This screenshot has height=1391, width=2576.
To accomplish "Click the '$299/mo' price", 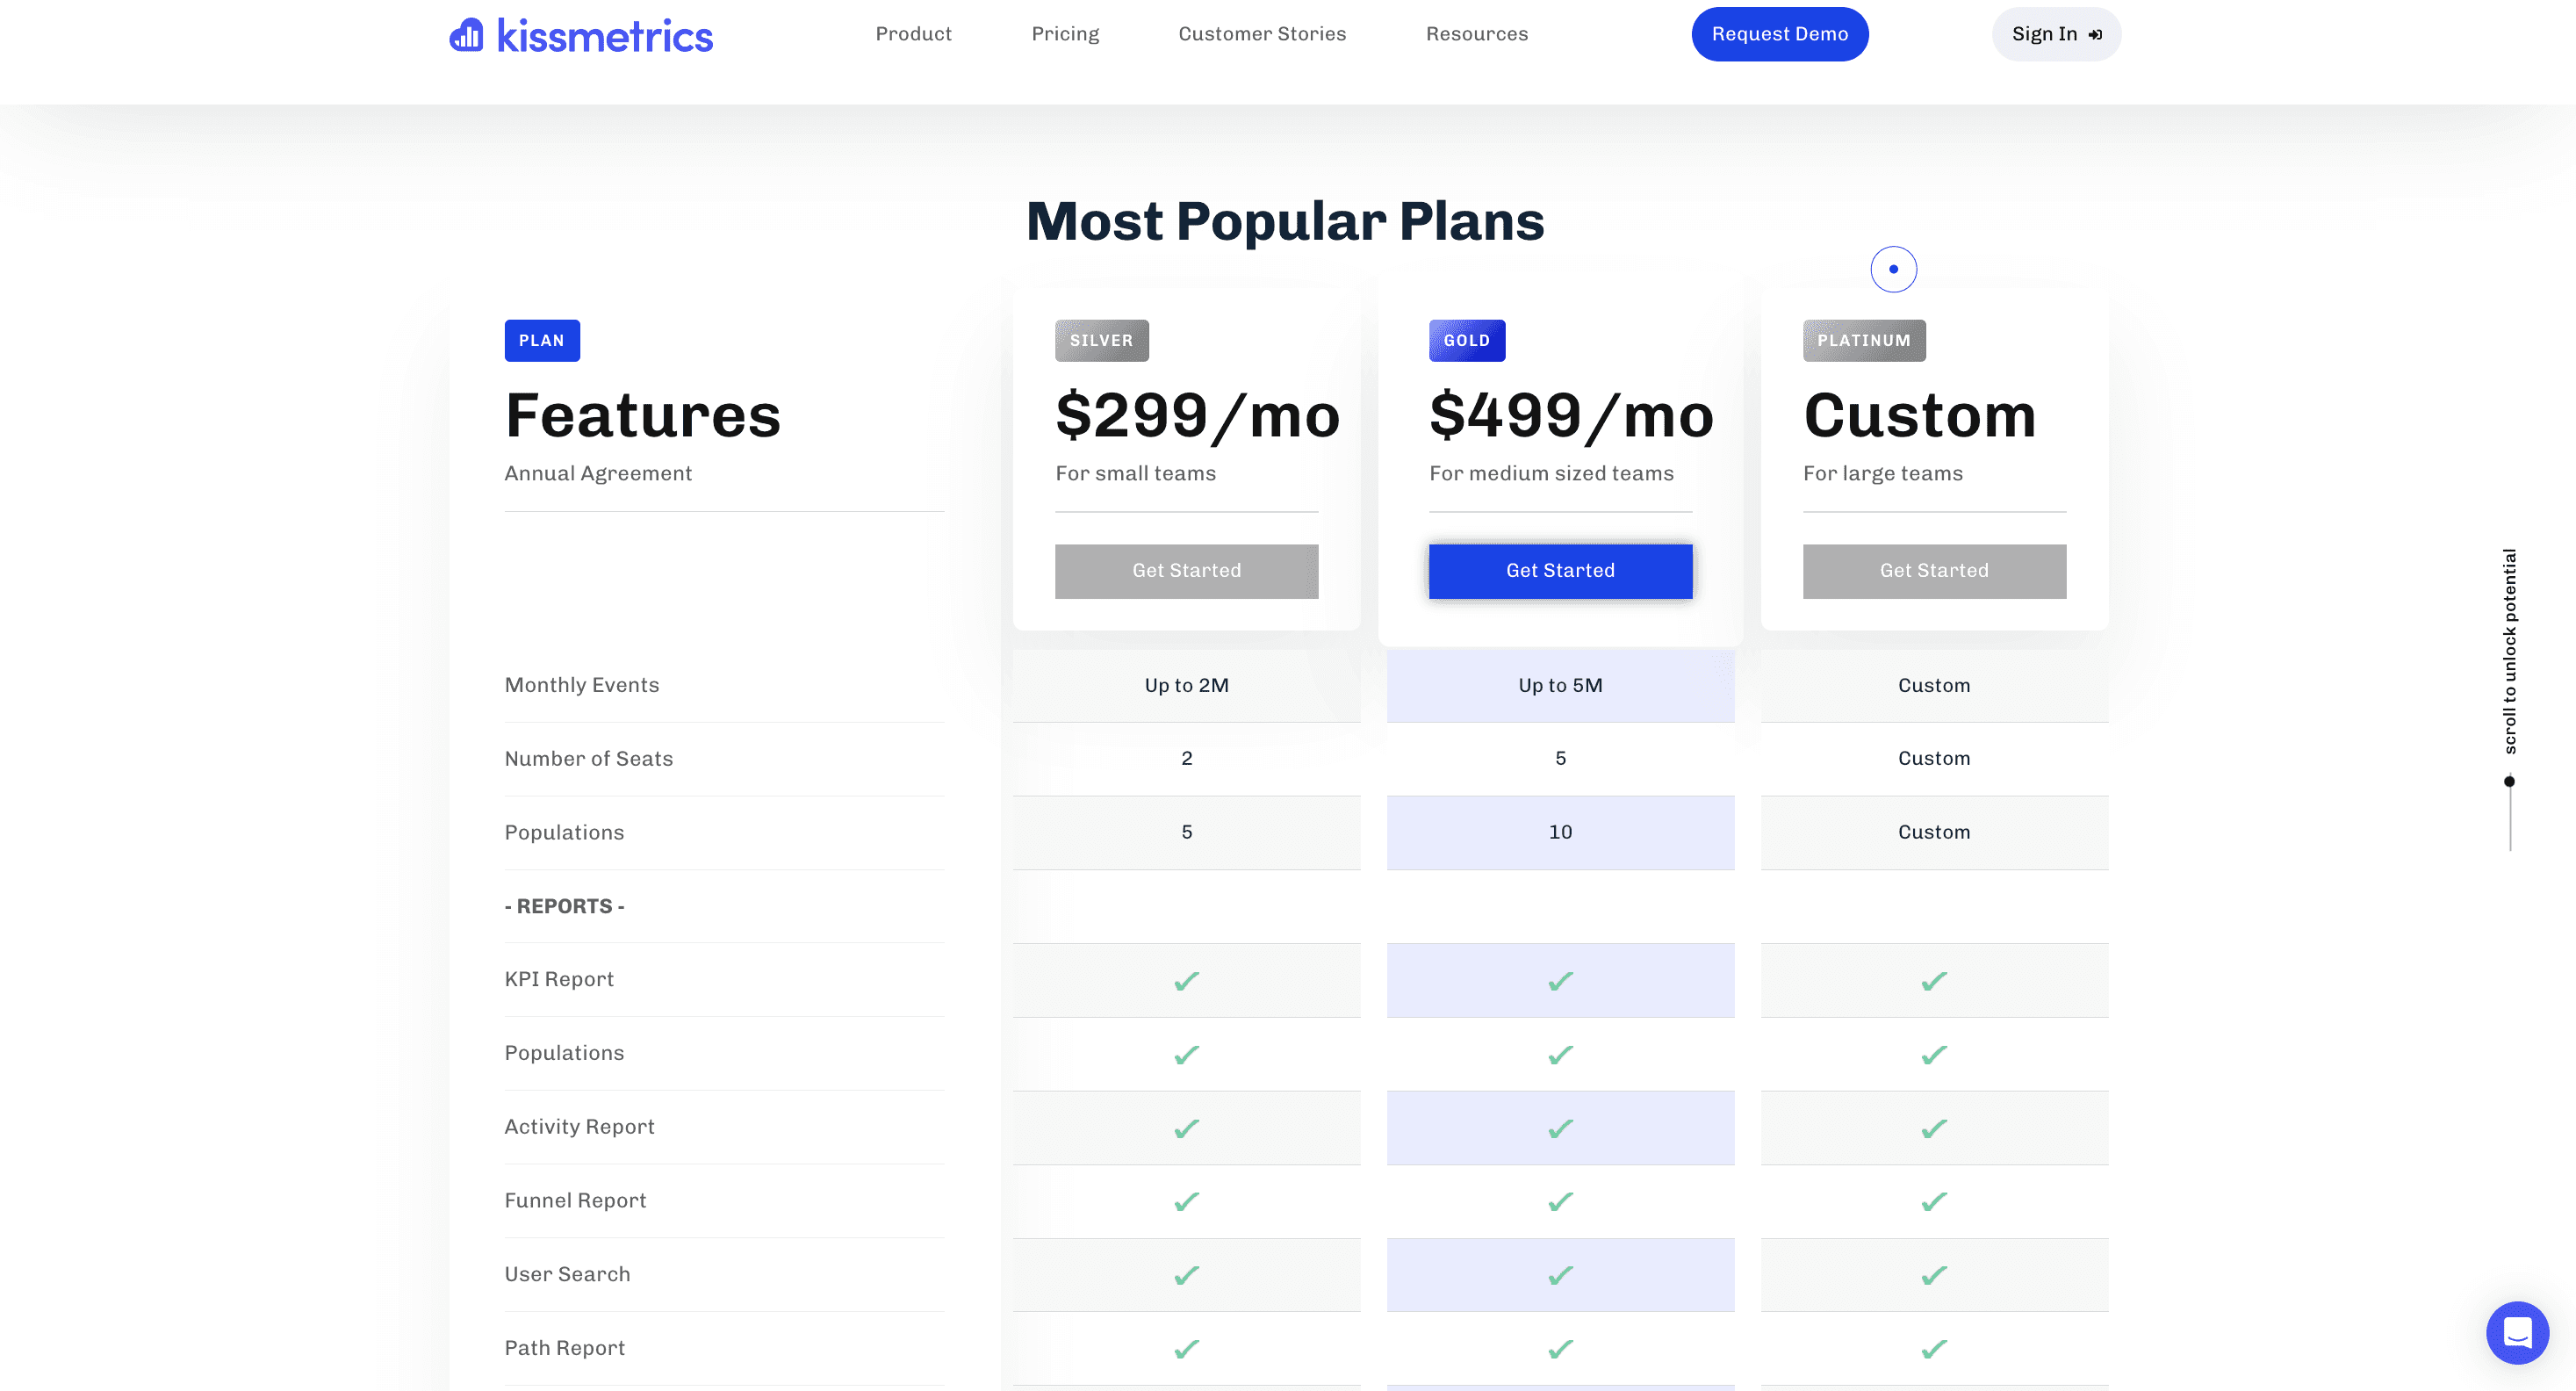I will [x=1197, y=415].
